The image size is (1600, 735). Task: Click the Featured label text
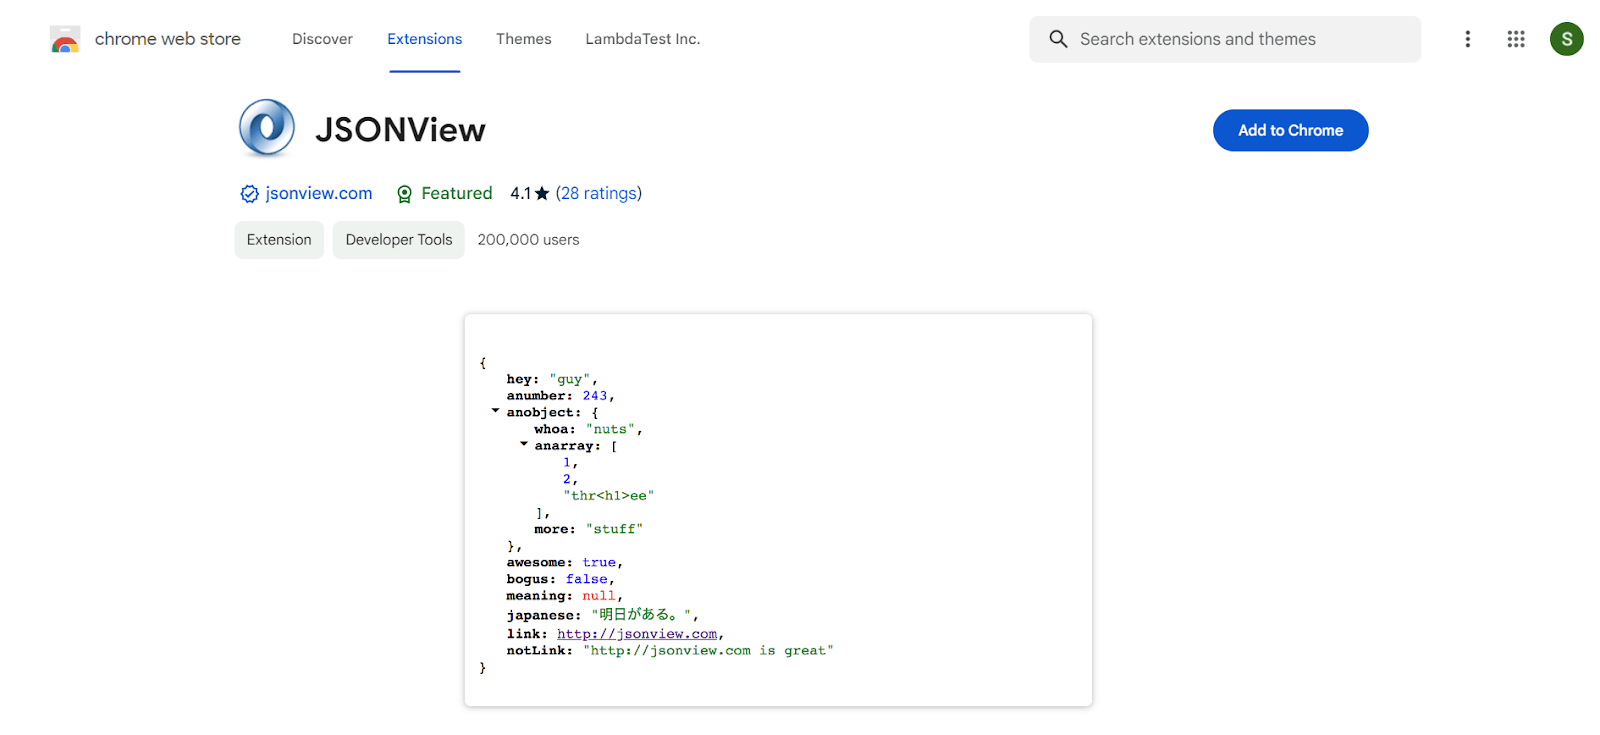457,193
